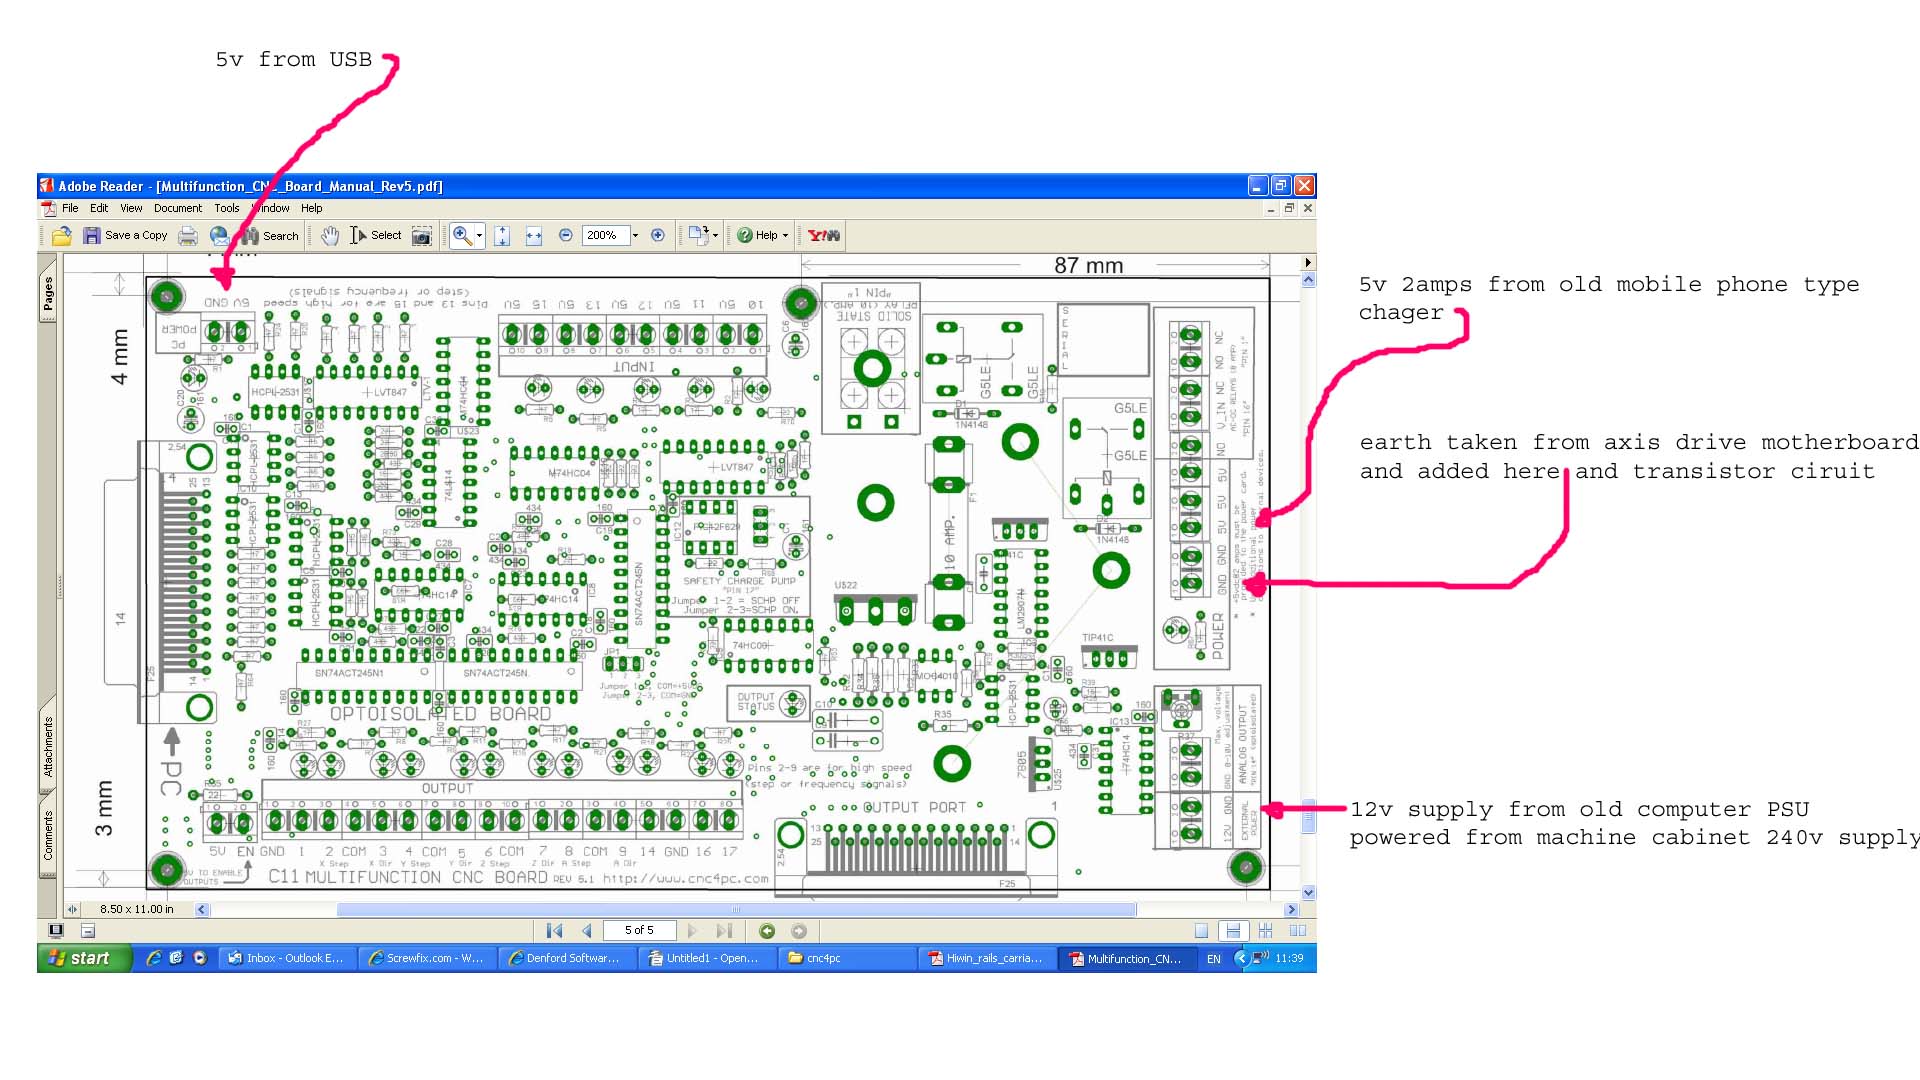The image size is (1920, 1080).
Task: Click the Print icon
Action: pyautogui.click(x=188, y=236)
